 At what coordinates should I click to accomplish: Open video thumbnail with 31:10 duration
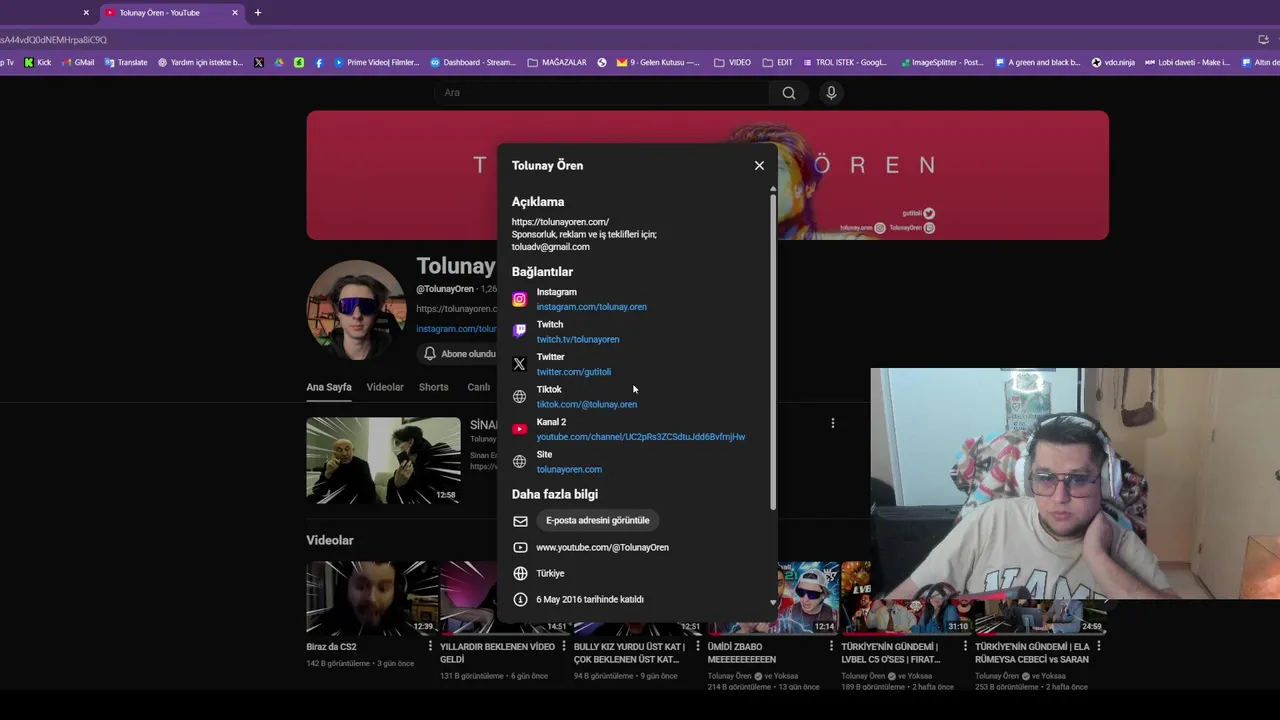(907, 598)
